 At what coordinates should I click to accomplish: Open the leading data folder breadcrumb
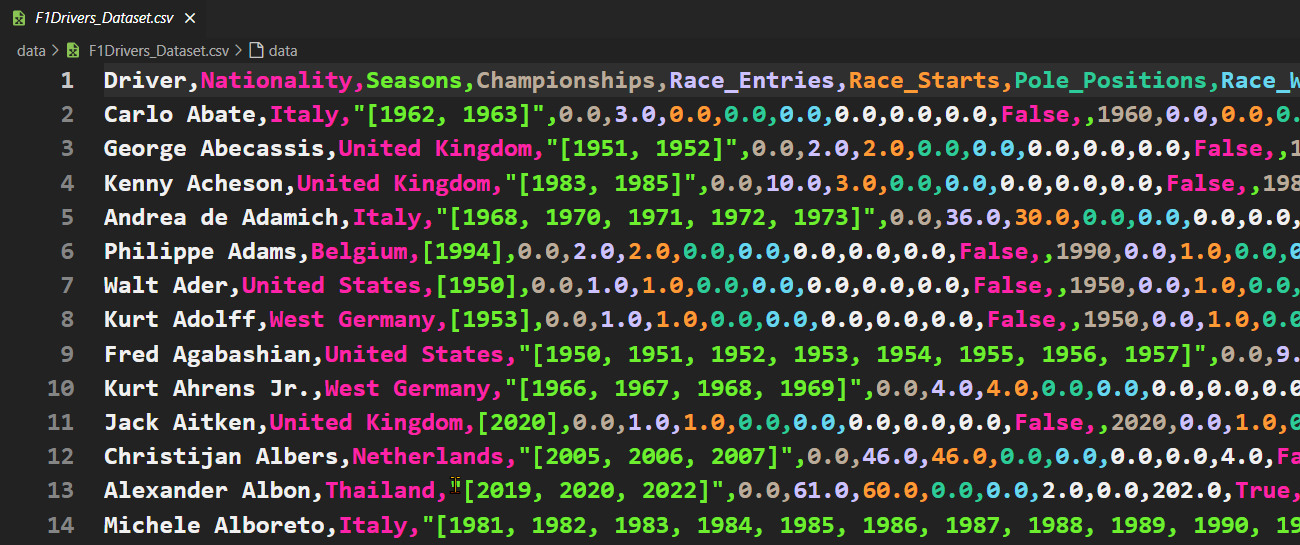pos(31,50)
